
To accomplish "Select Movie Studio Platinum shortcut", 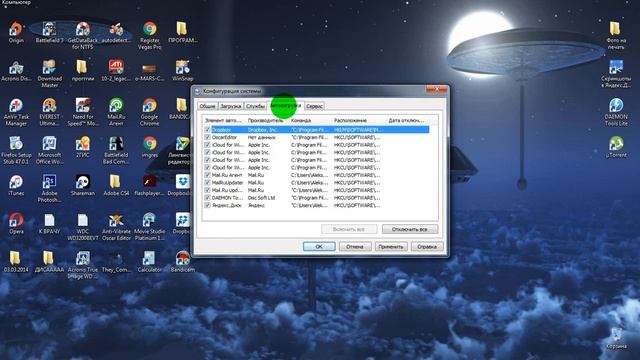I will point(150,227).
